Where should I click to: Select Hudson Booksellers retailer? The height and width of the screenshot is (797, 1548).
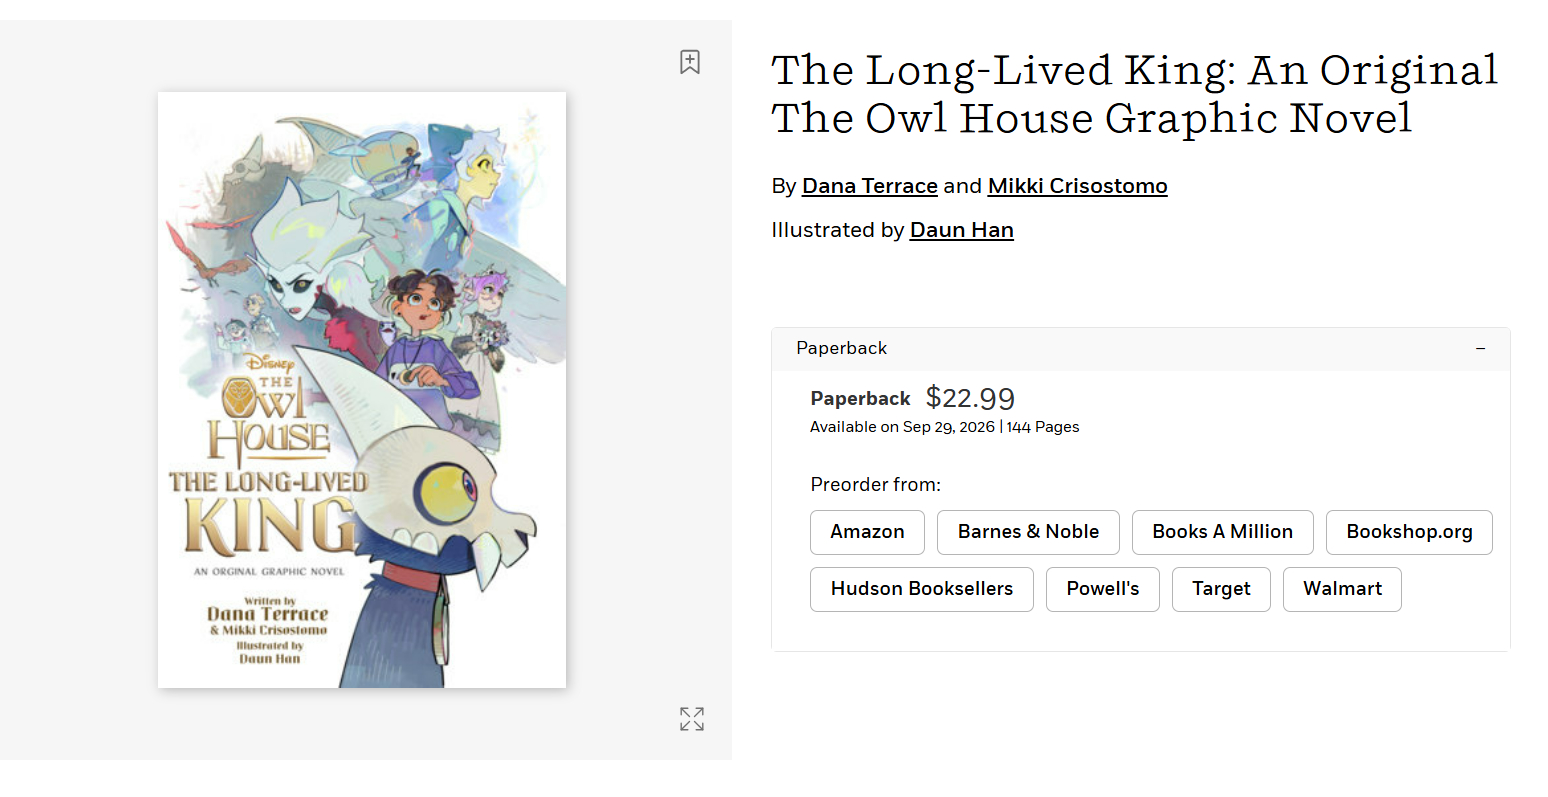(x=921, y=589)
